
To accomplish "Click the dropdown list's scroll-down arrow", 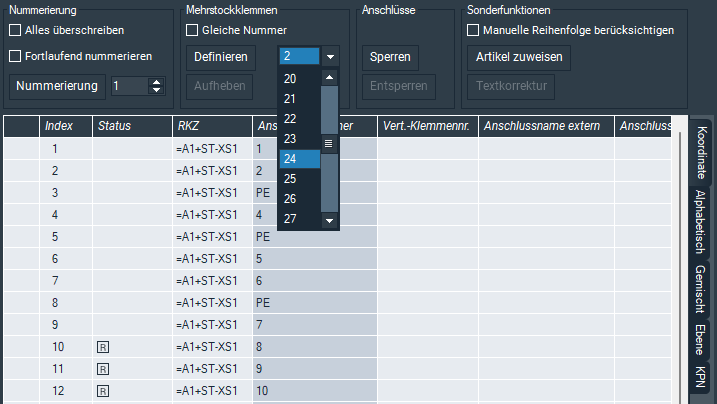I will point(329,219).
